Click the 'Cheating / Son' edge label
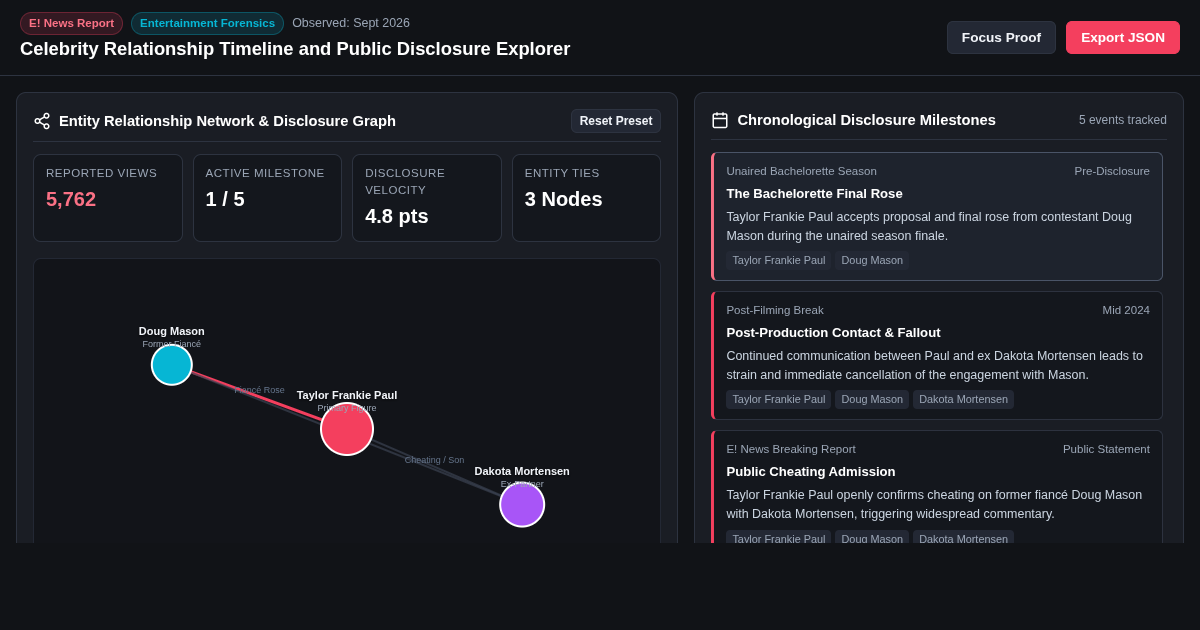This screenshot has height=630, width=1200. (x=434, y=460)
